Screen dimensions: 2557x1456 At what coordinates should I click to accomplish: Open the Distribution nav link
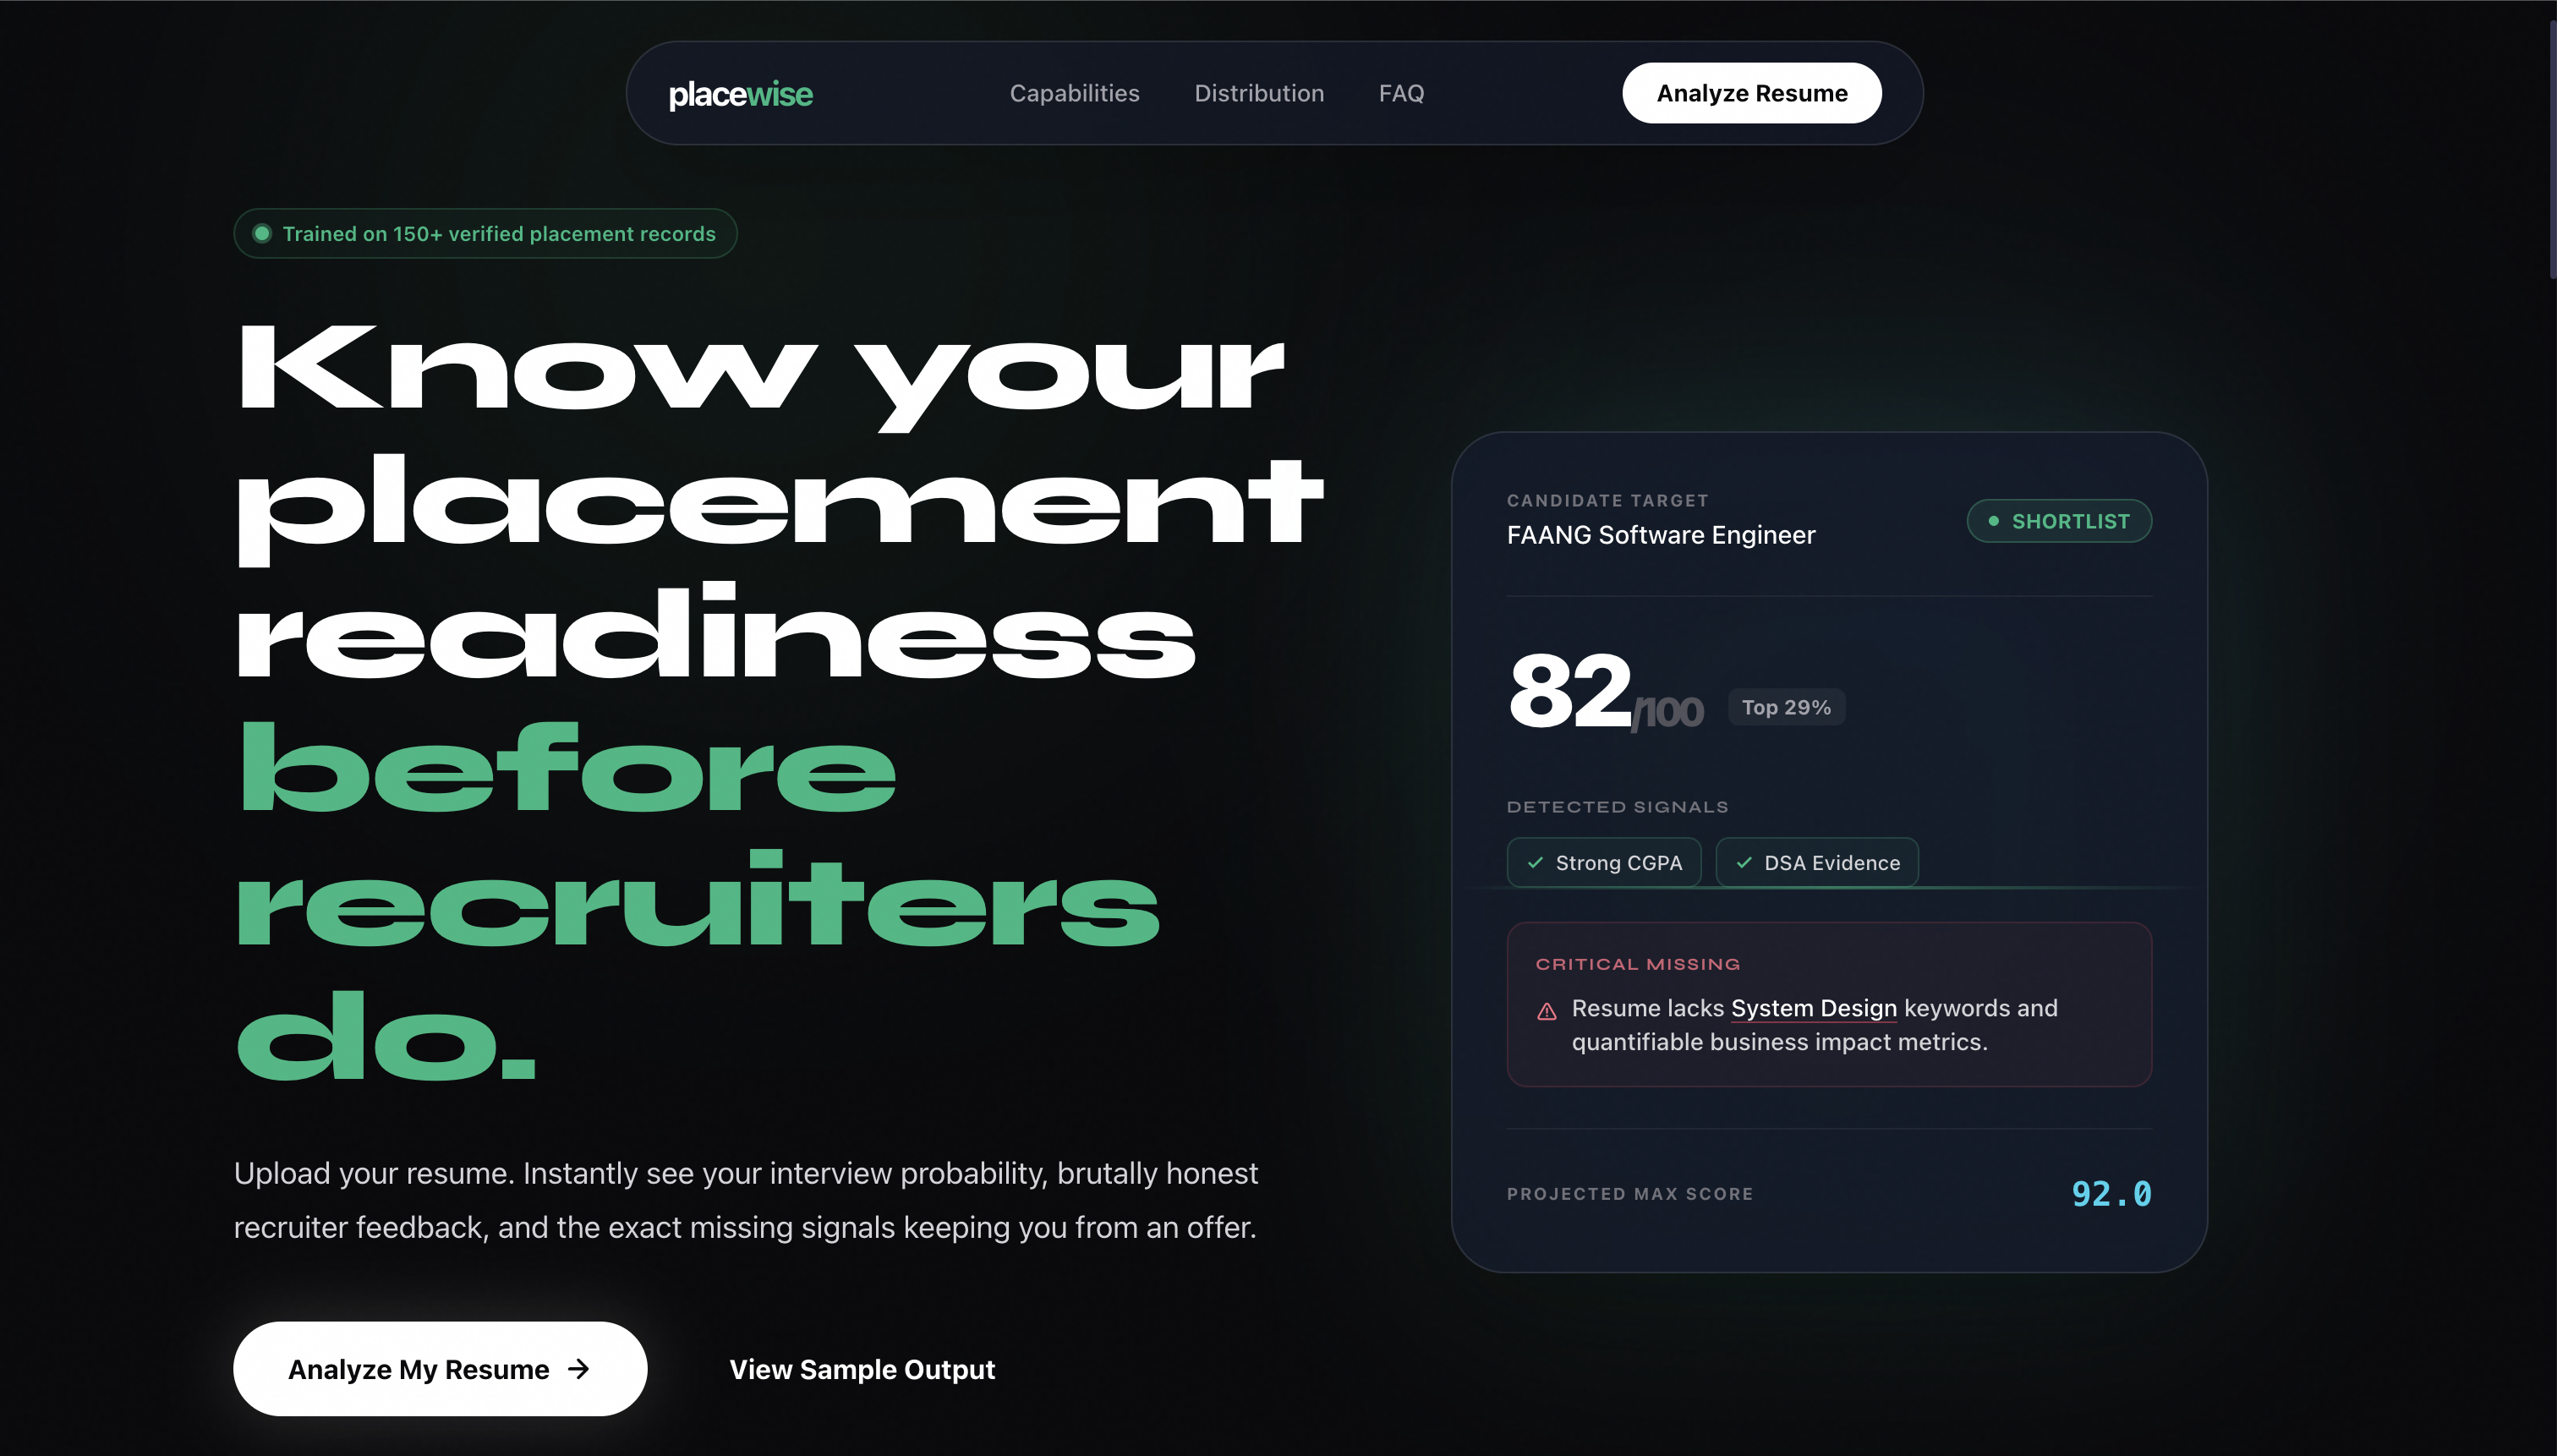(x=1259, y=93)
